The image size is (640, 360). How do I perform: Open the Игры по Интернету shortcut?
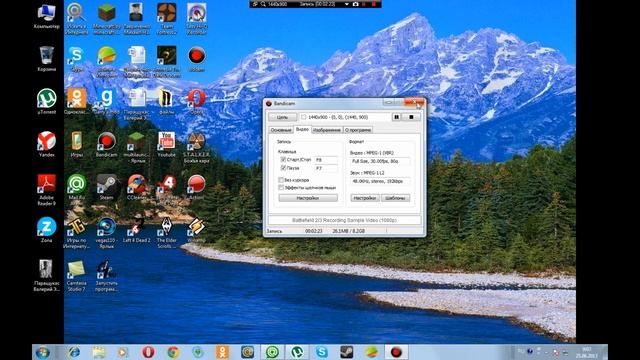tap(76, 233)
